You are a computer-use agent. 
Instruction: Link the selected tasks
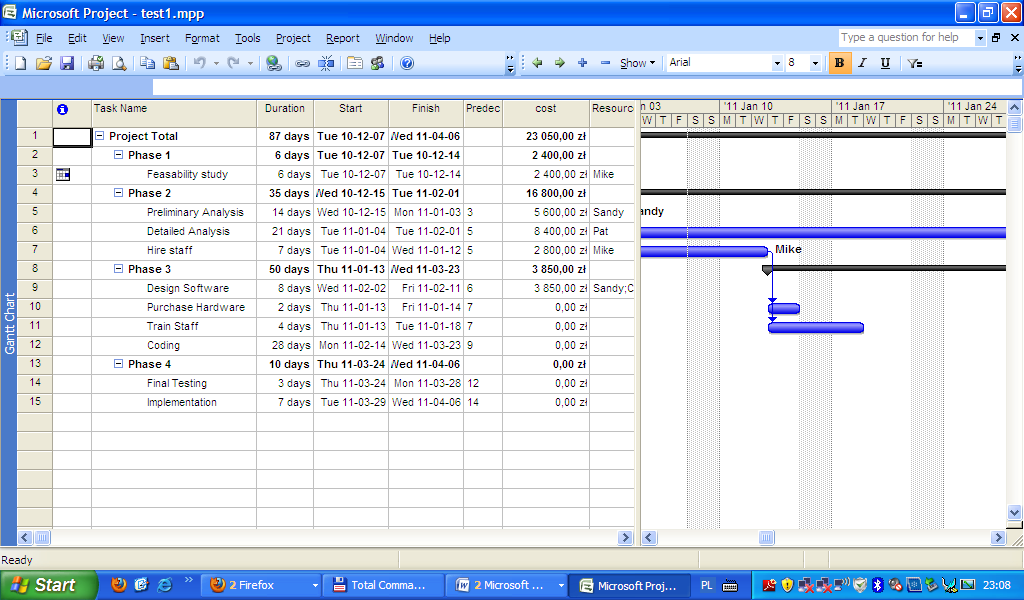[302, 63]
